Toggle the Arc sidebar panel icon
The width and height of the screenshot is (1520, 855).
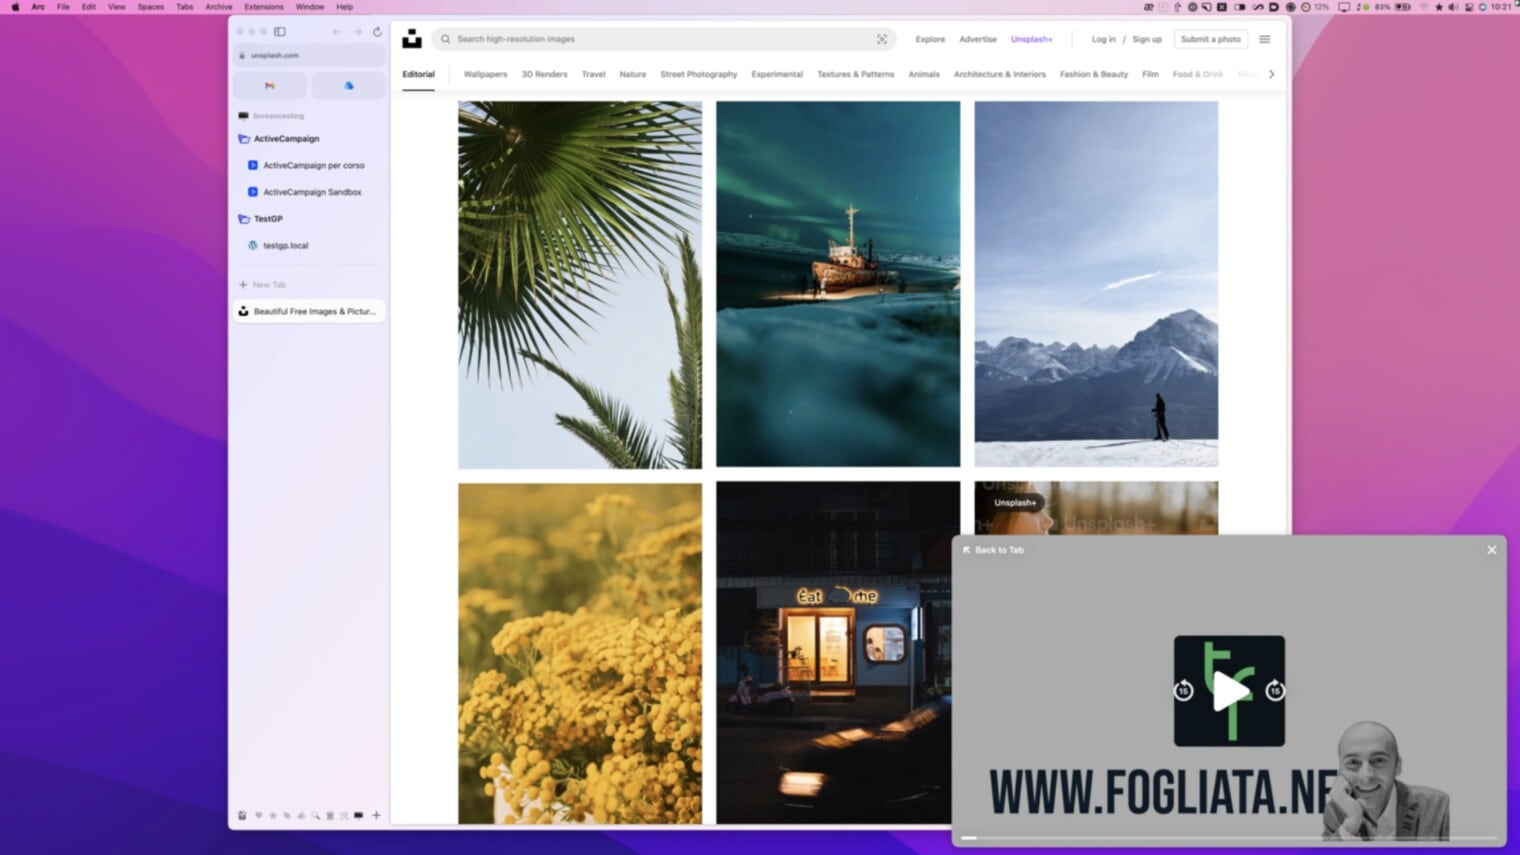click(x=280, y=32)
